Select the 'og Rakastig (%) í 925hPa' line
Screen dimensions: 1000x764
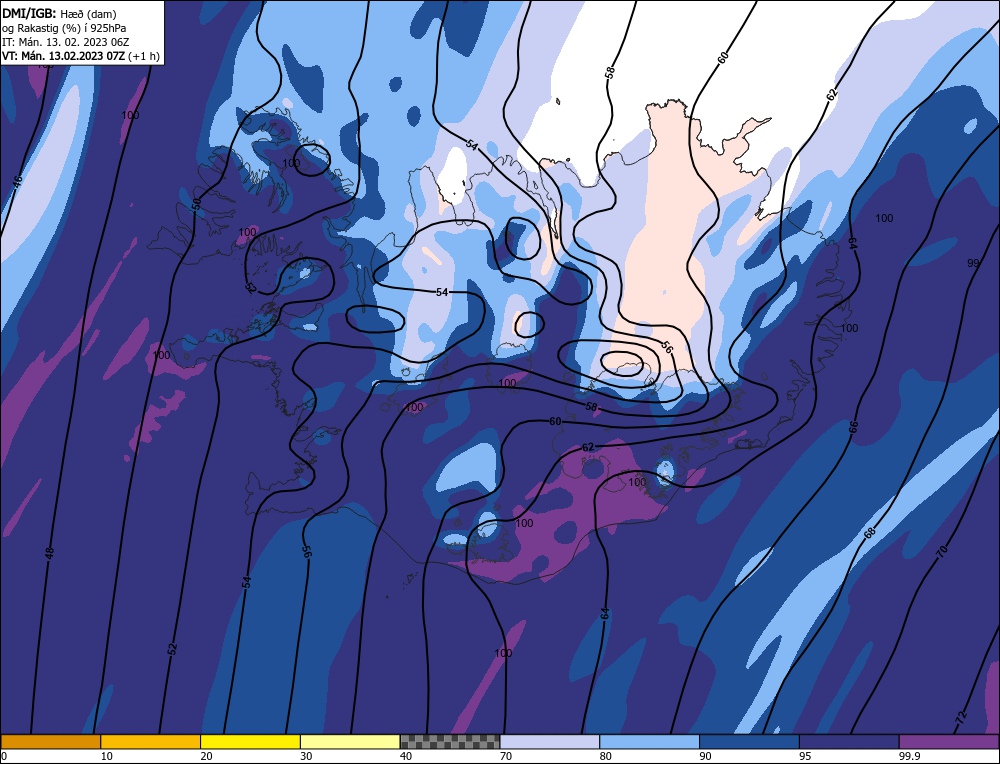[64, 28]
